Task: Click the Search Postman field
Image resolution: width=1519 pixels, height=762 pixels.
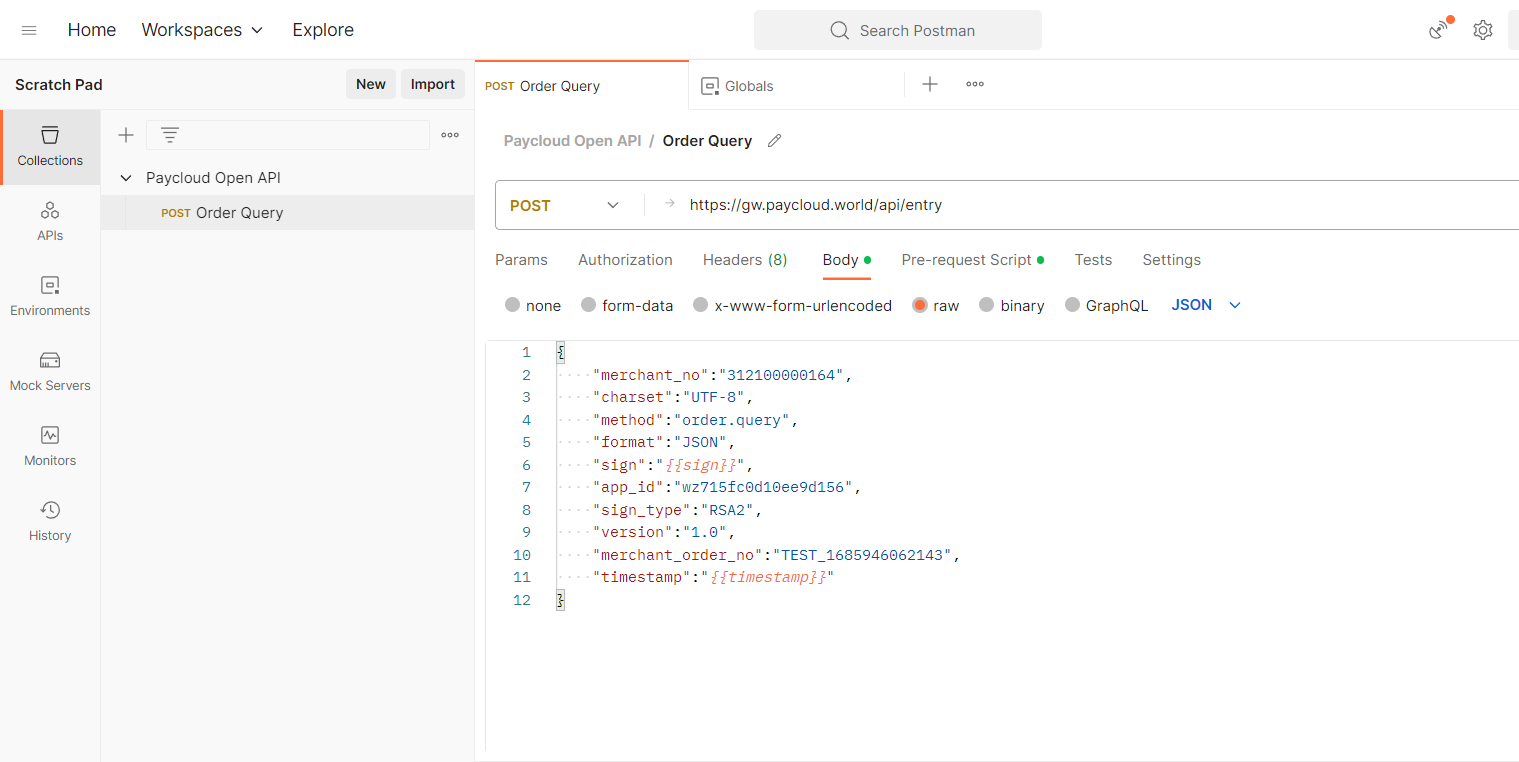Action: click(898, 30)
